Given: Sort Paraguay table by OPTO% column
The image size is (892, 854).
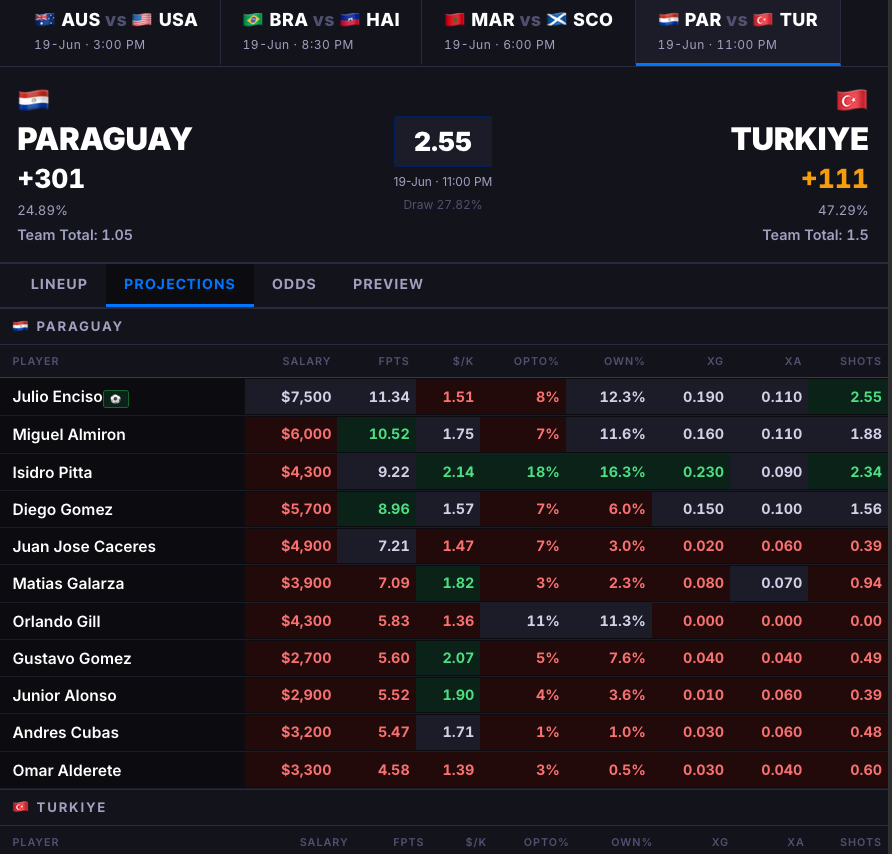Looking at the screenshot, I should pyautogui.click(x=536, y=361).
